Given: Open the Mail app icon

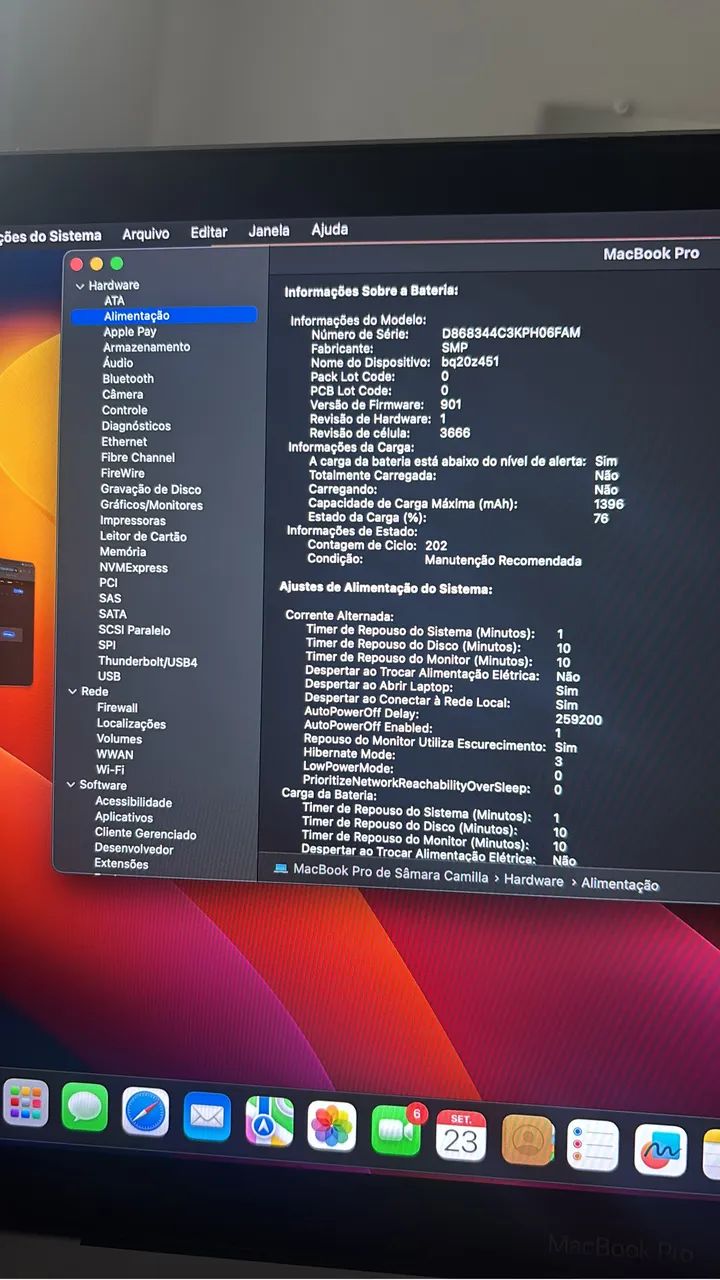Looking at the screenshot, I should [x=207, y=1117].
